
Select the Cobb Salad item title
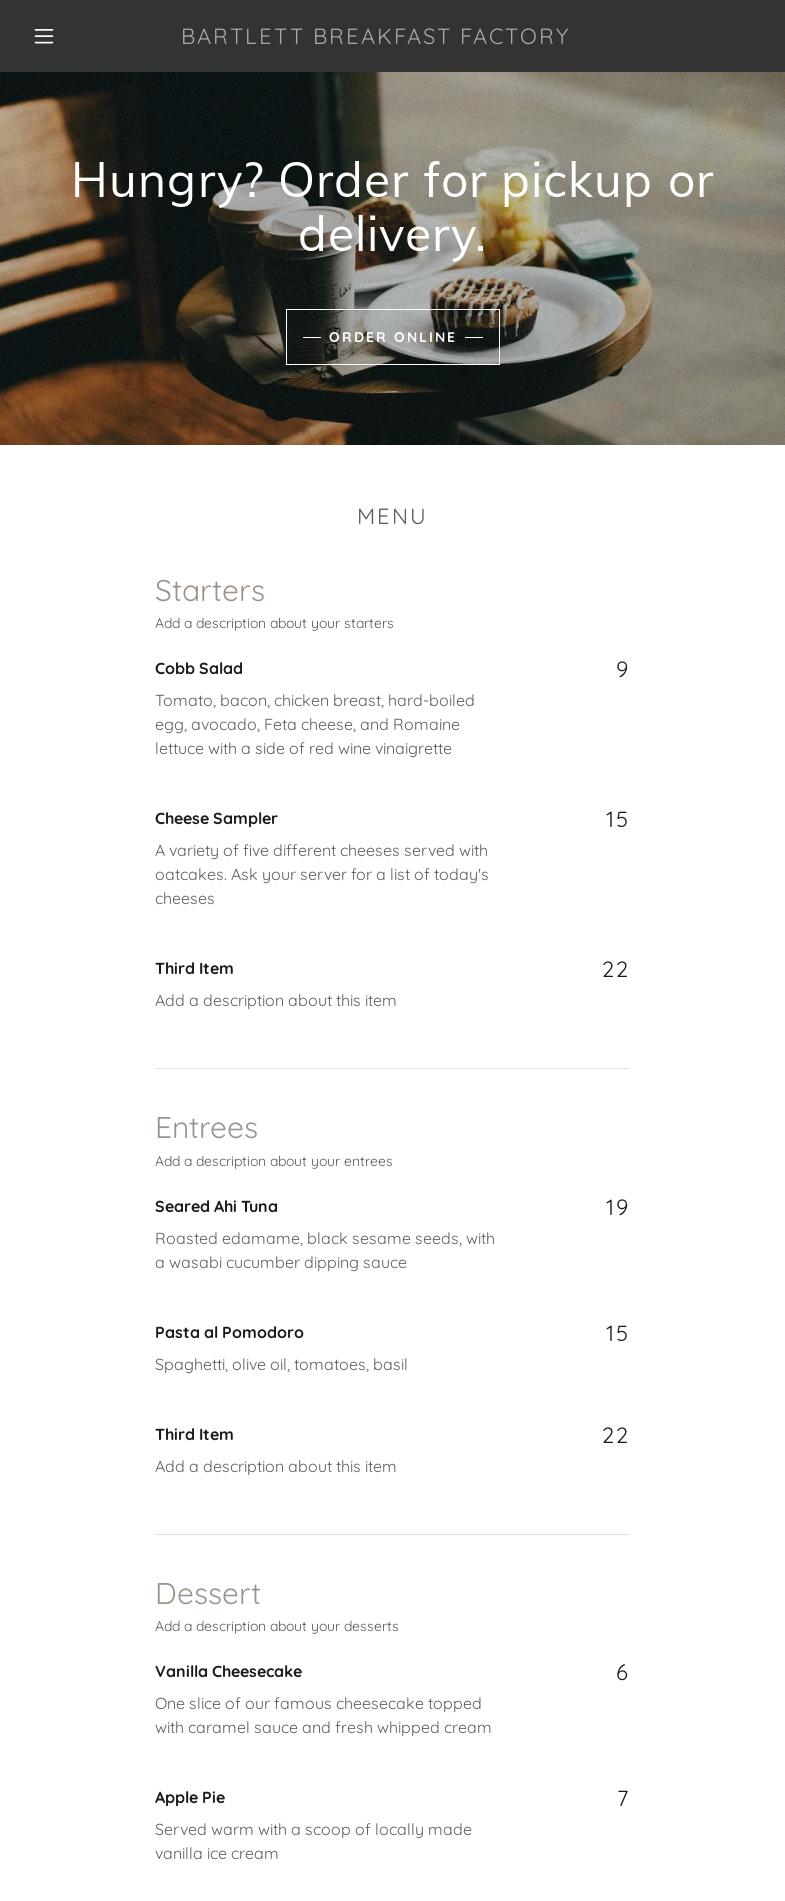[x=199, y=668]
